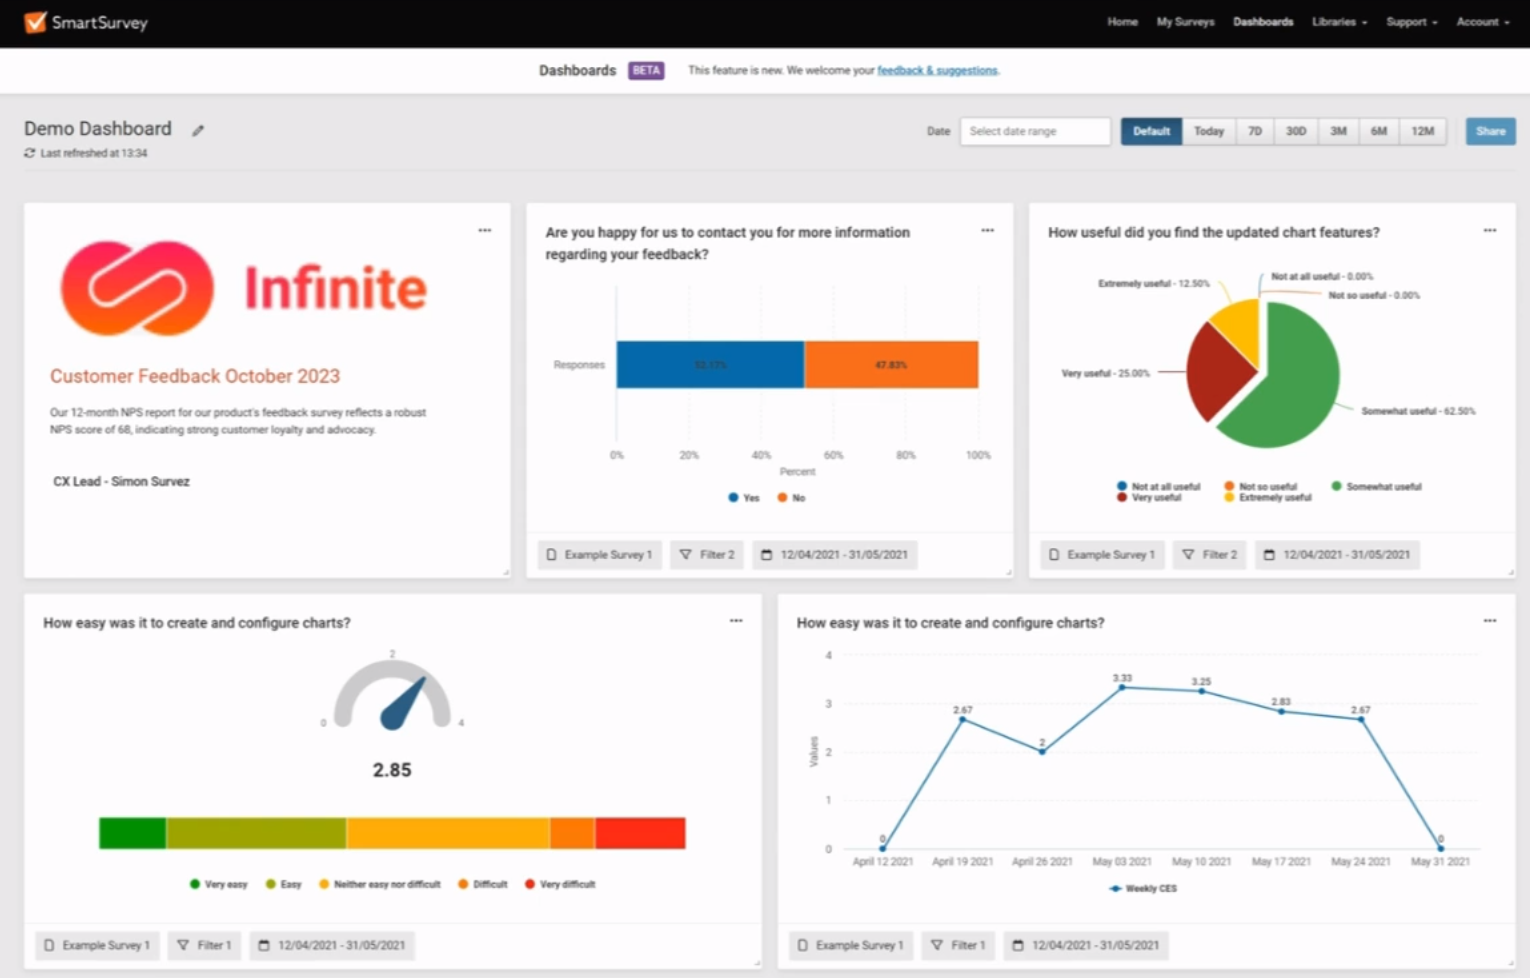This screenshot has width=1530, height=978.
Task: Click the refresh icon next to Last refreshed
Action: (x=30, y=153)
